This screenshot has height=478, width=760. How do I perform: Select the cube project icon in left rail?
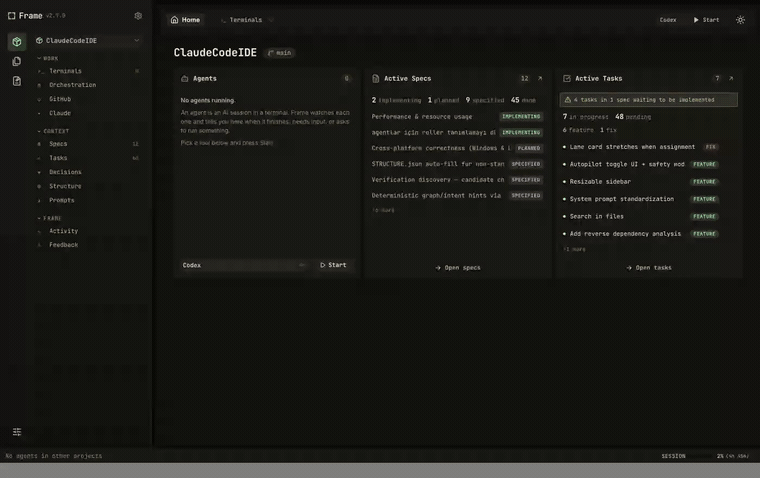tap(17, 42)
